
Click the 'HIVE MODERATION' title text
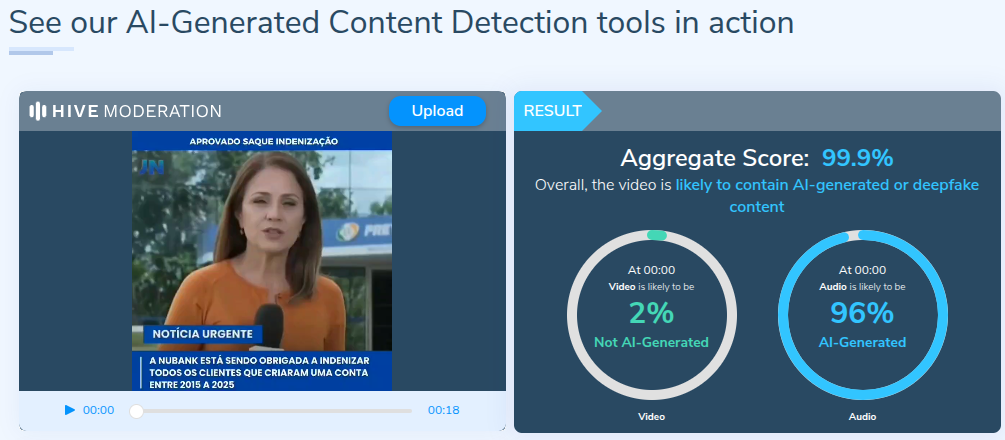click(137, 112)
